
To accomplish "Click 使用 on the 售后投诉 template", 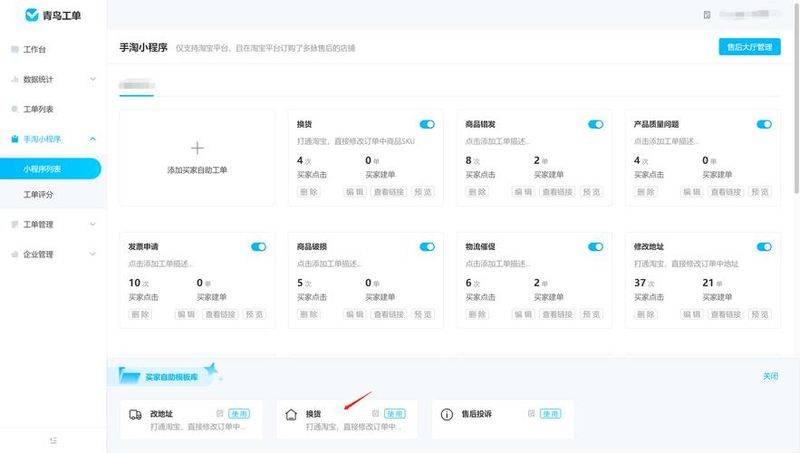I will tap(551, 413).
